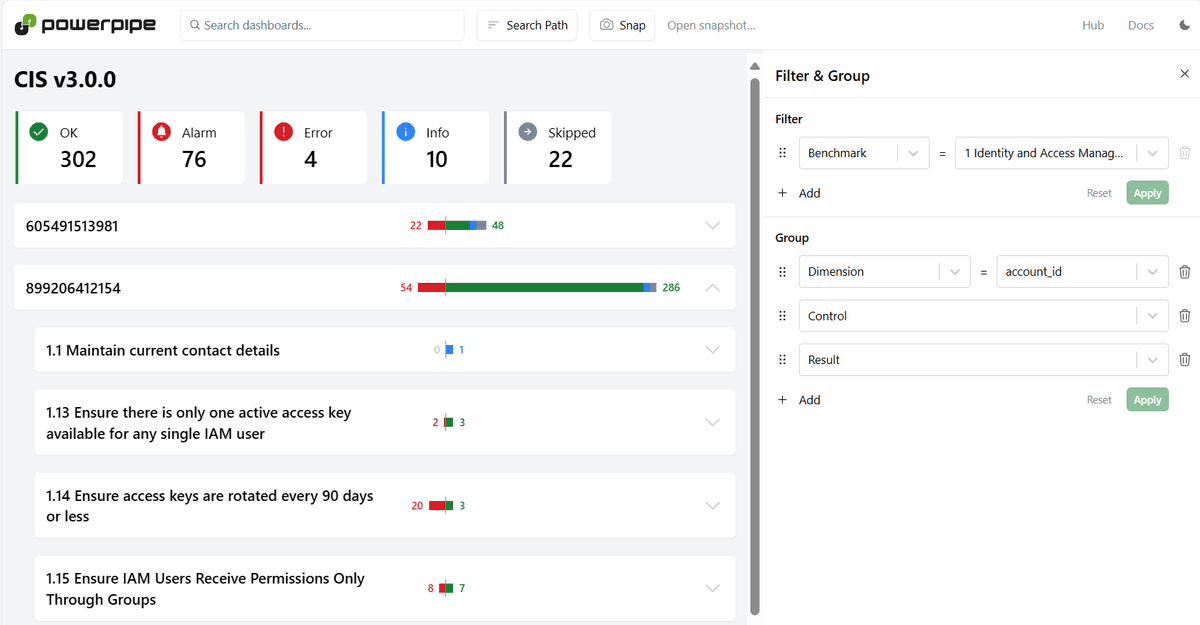Open the Docs page

click(1140, 24)
